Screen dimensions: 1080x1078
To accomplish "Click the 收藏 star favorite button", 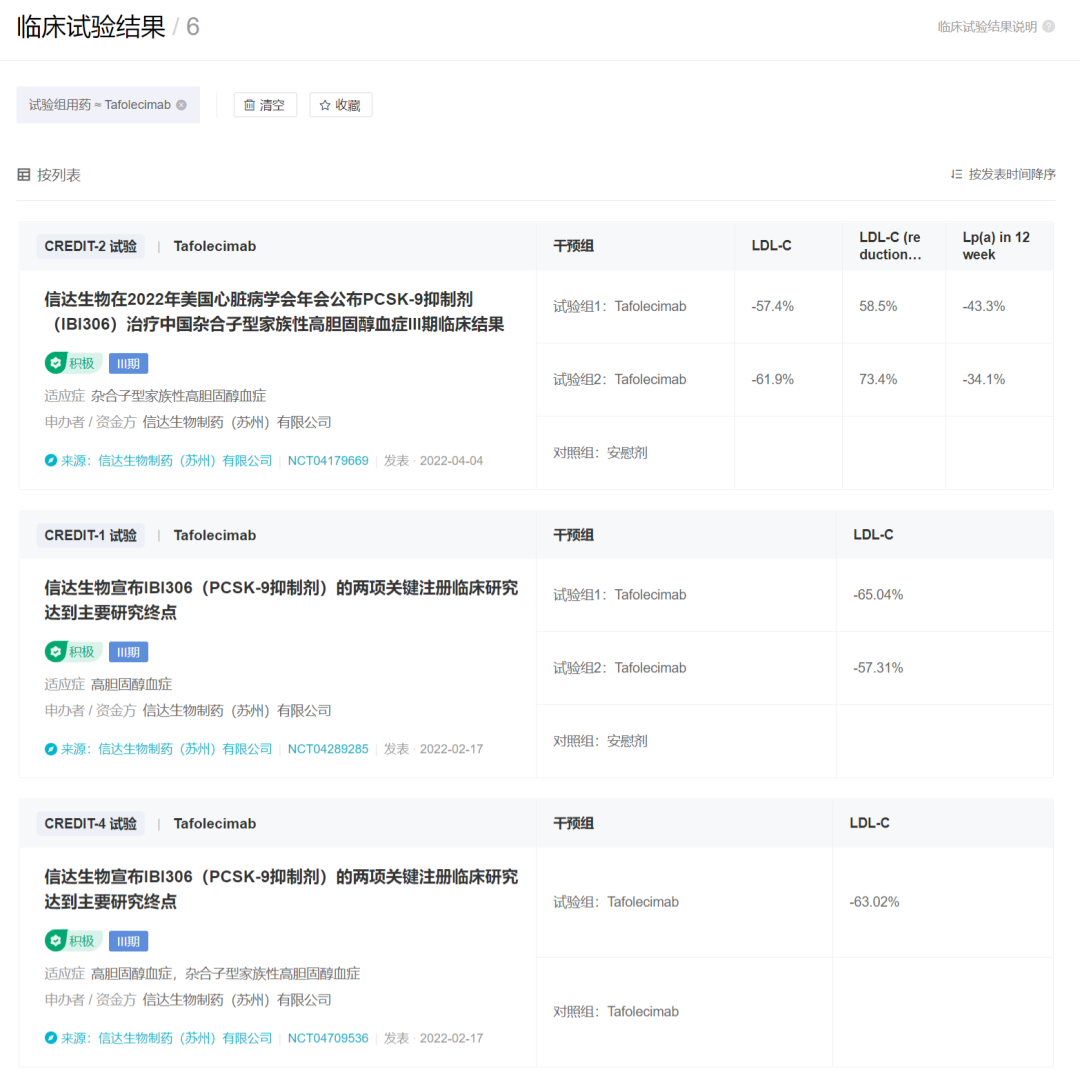I will (340, 105).
